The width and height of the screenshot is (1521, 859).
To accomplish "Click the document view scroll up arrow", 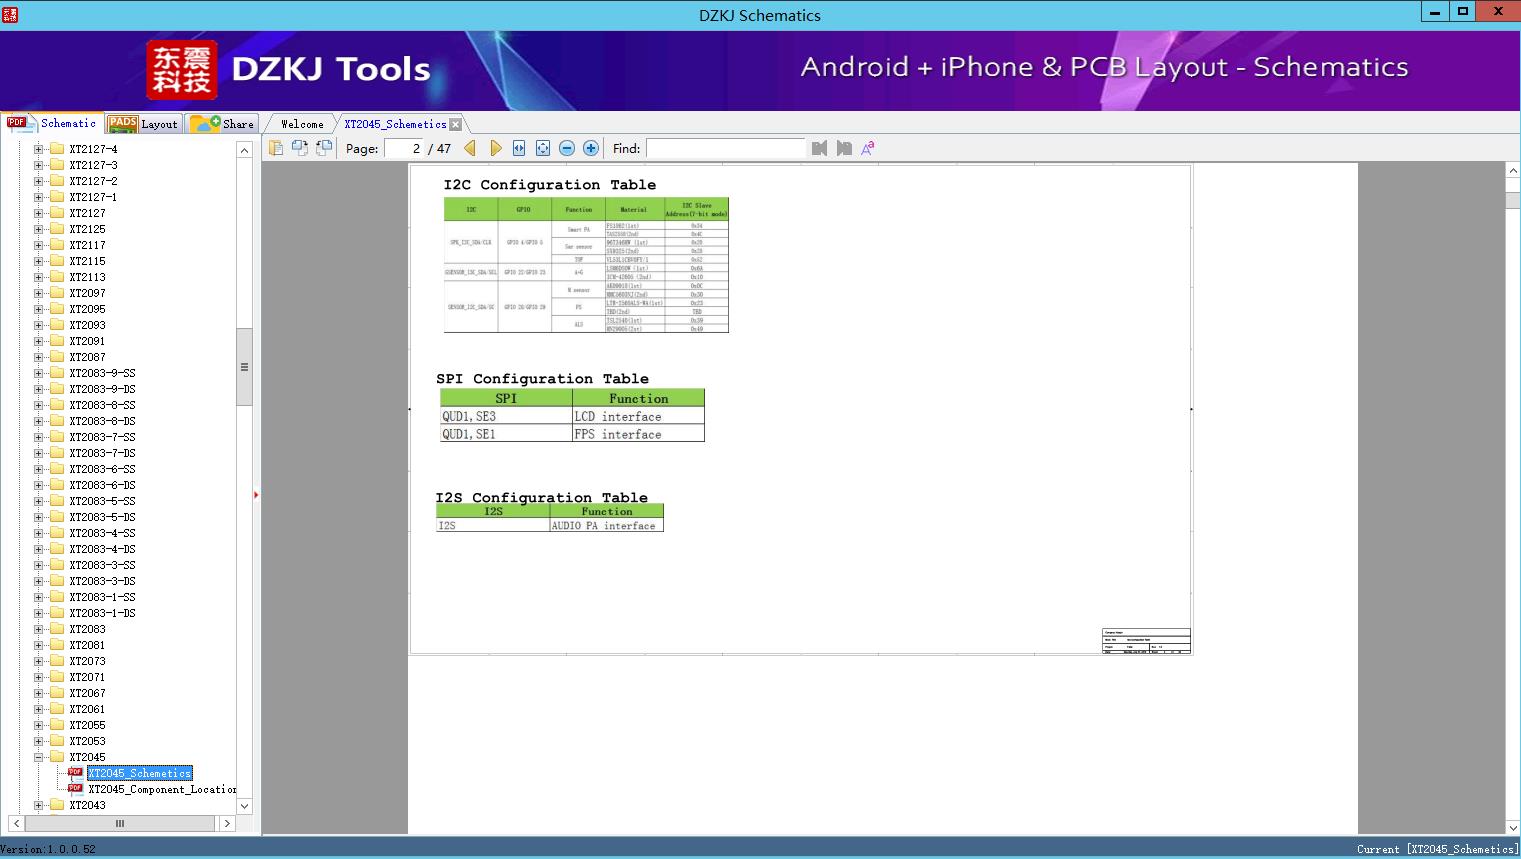I will [1513, 171].
